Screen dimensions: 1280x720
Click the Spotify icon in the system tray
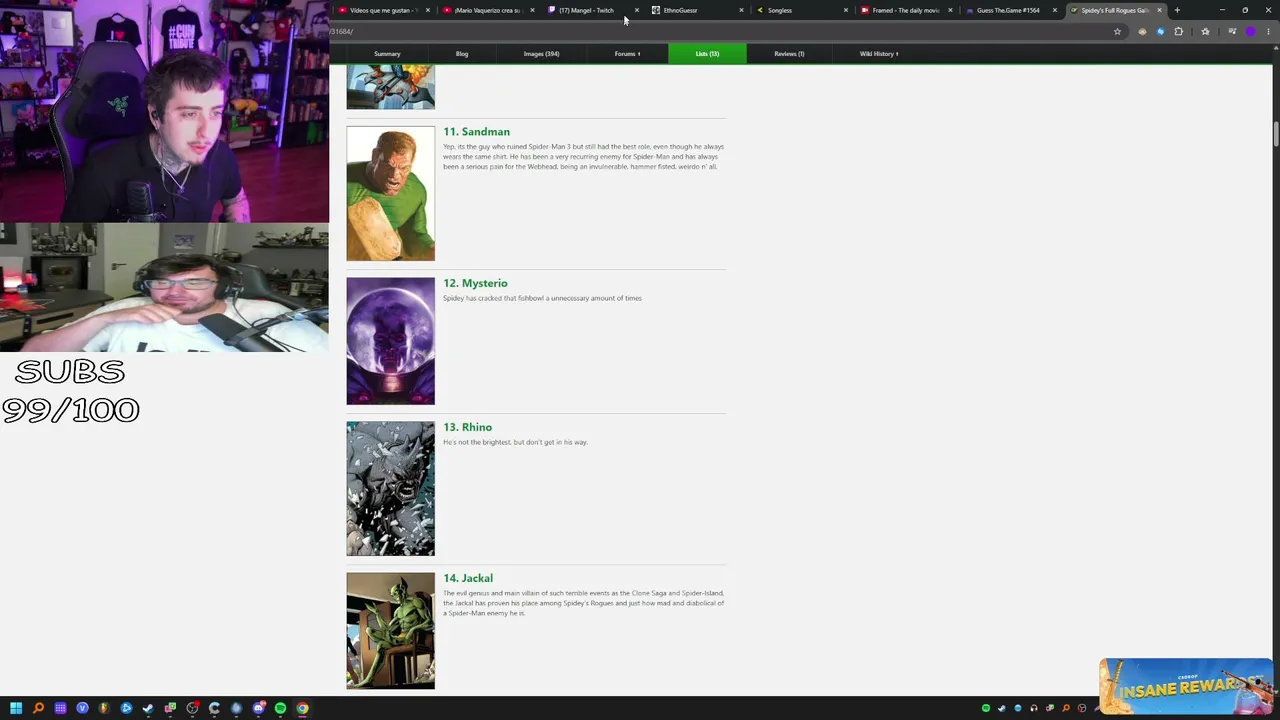[x=986, y=708]
